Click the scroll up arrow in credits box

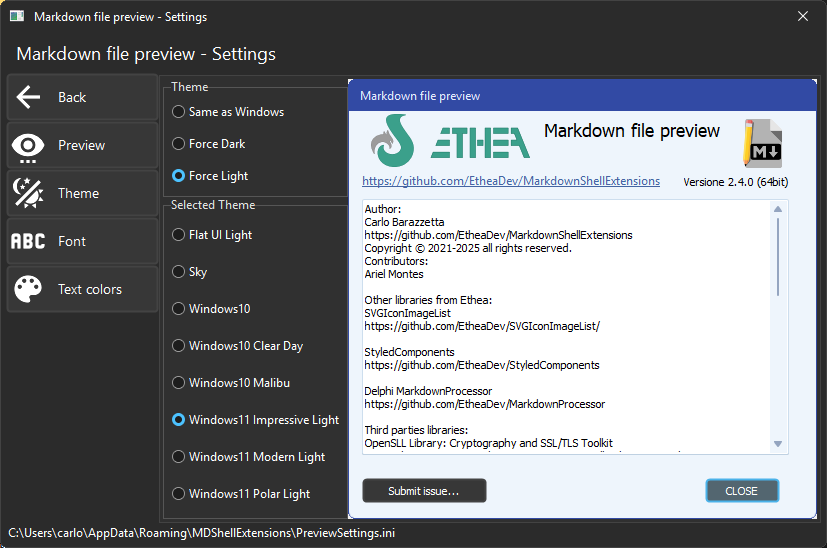778,209
